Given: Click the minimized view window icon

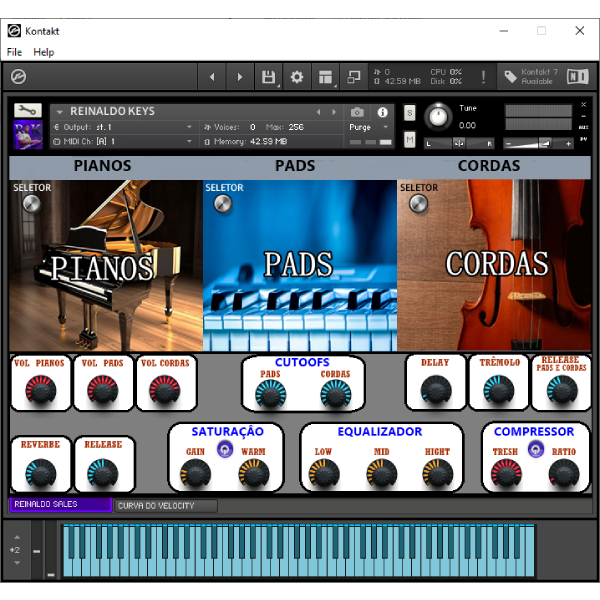Looking at the screenshot, I should (354, 77).
